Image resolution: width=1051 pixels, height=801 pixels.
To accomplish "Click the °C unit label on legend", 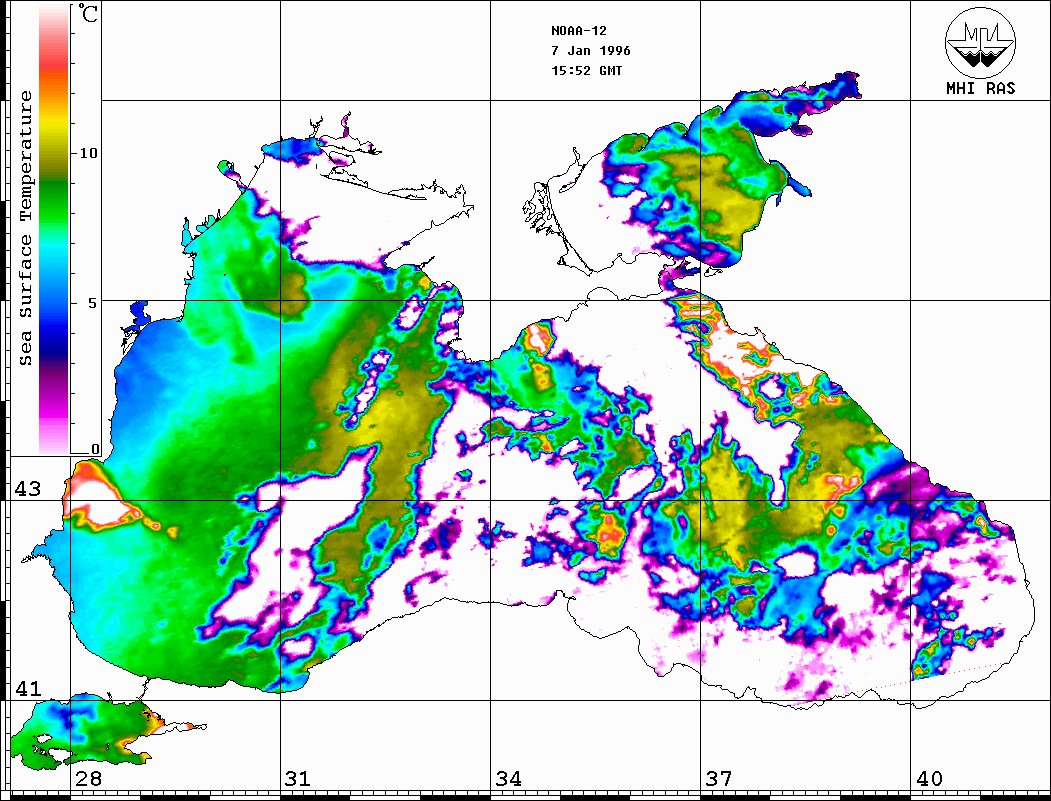I will (88, 13).
